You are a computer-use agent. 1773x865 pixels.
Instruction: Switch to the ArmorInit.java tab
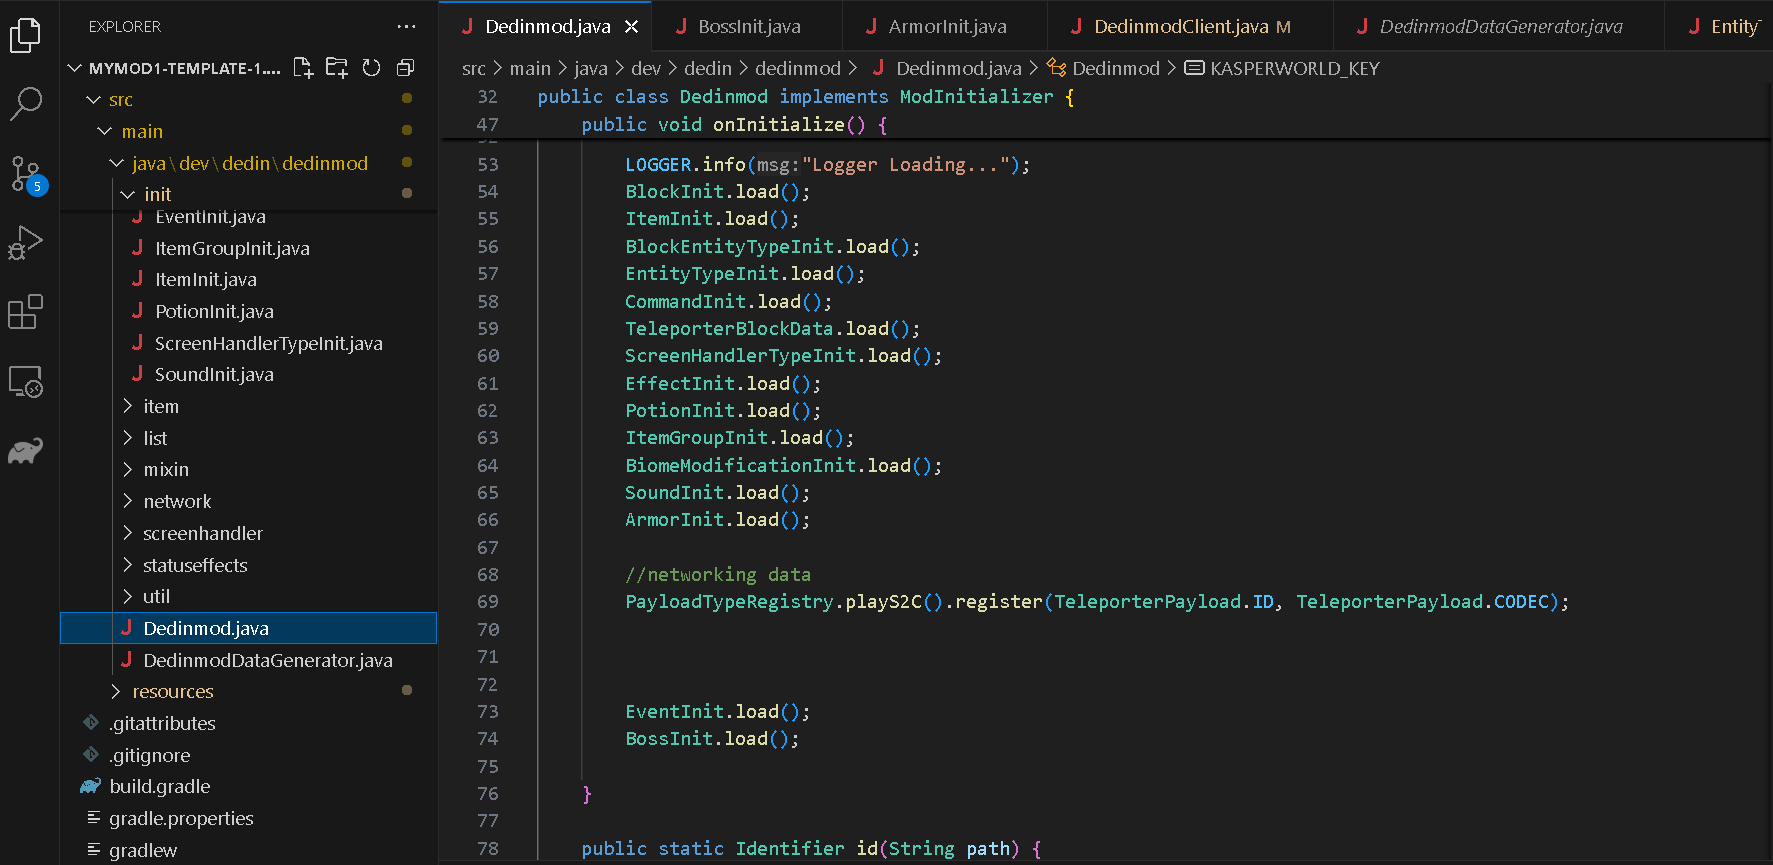(946, 27)
